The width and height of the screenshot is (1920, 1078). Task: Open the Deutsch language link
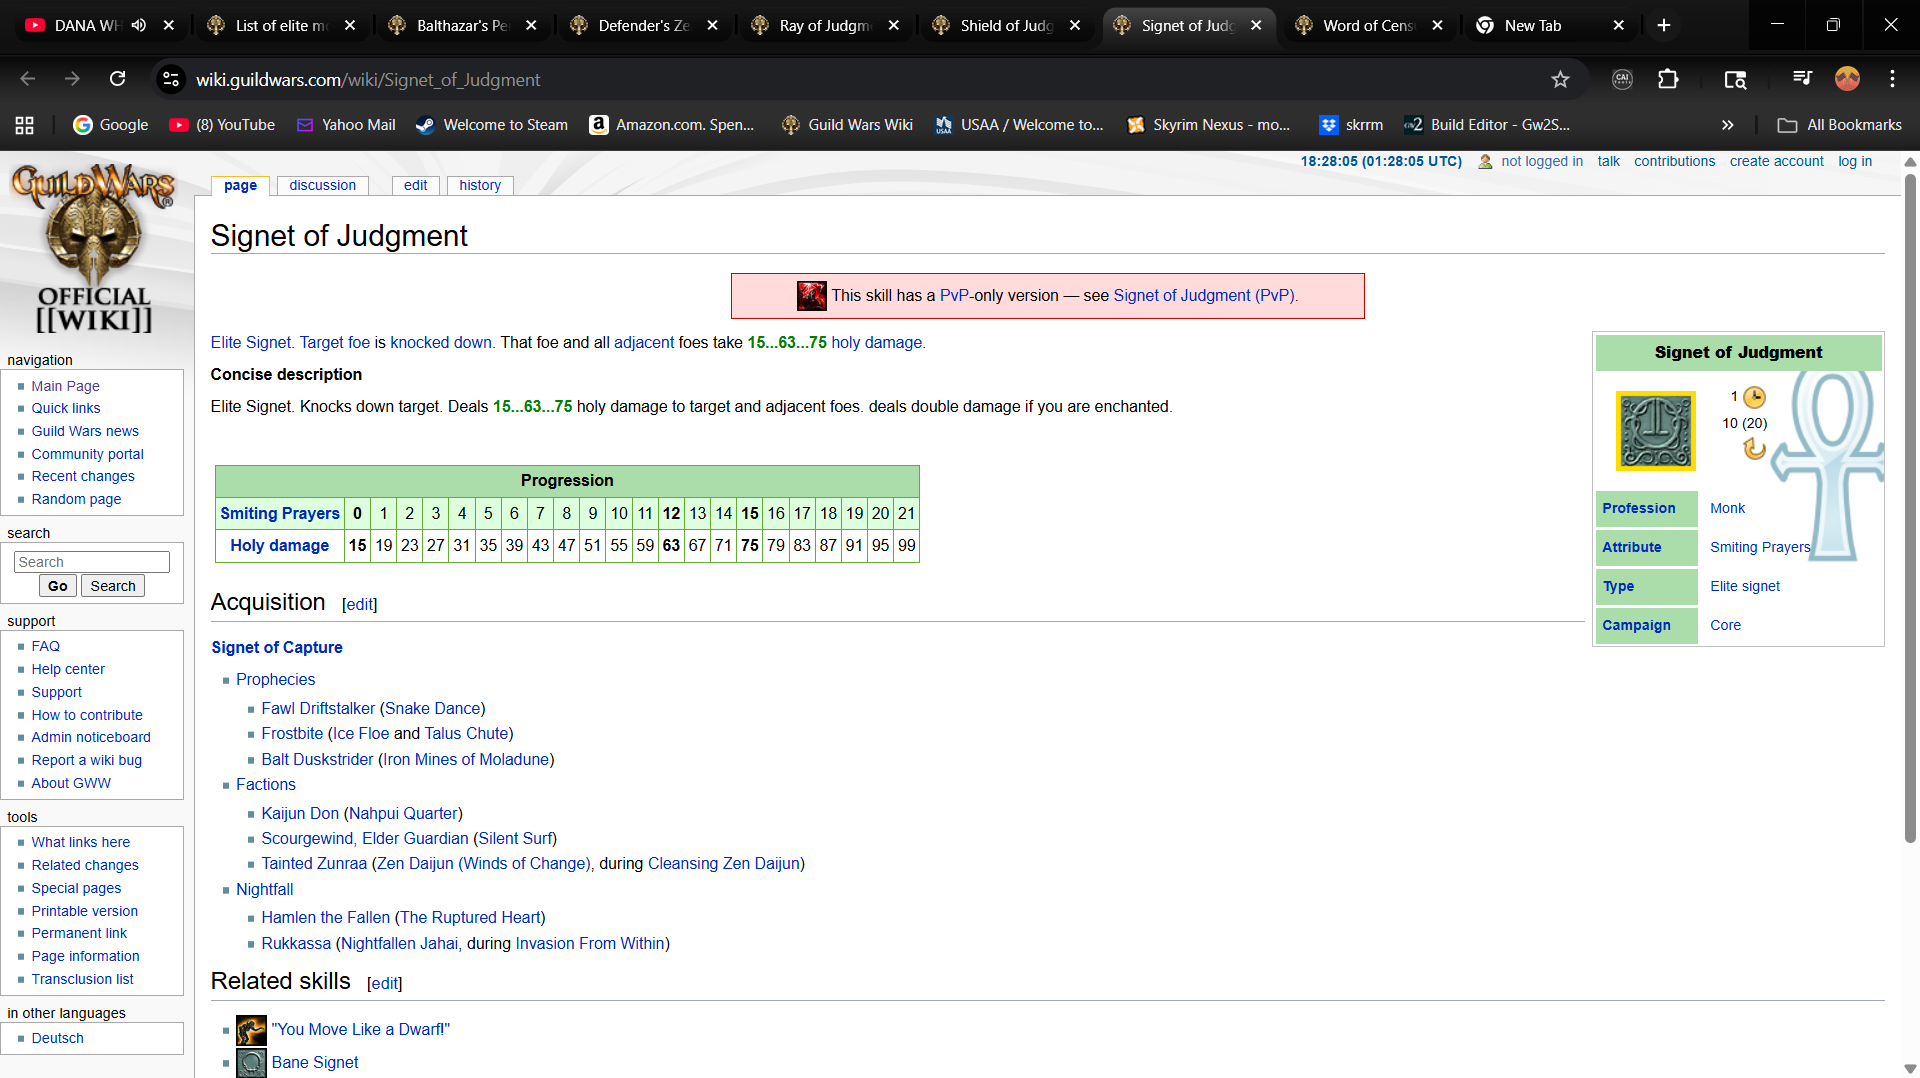pos(57,1039)
